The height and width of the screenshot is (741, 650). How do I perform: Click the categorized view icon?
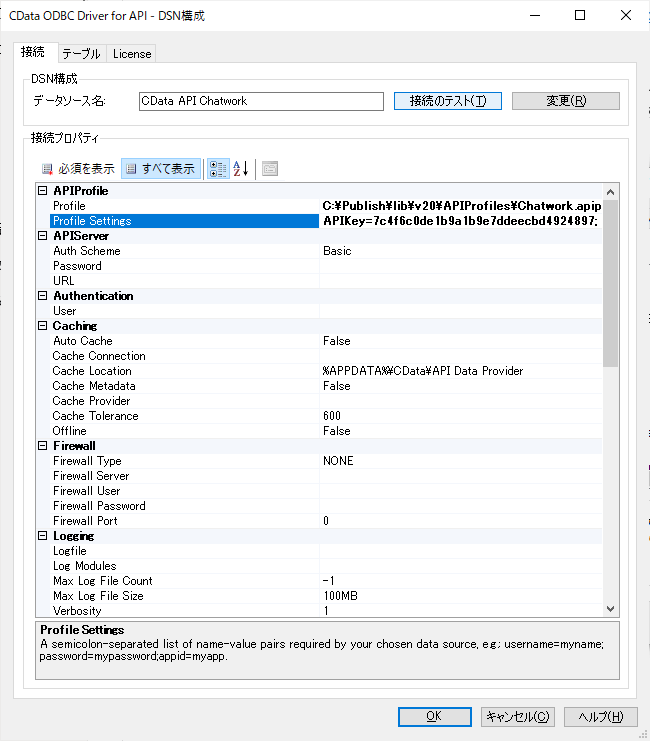218,169
